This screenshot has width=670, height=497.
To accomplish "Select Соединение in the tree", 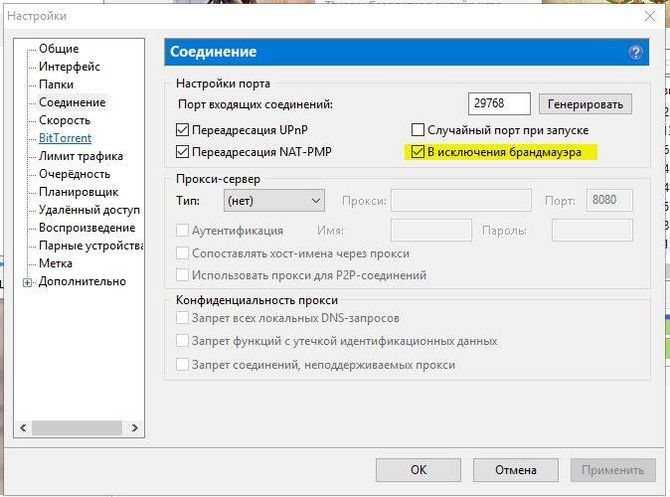I will [x=72, y=103].
